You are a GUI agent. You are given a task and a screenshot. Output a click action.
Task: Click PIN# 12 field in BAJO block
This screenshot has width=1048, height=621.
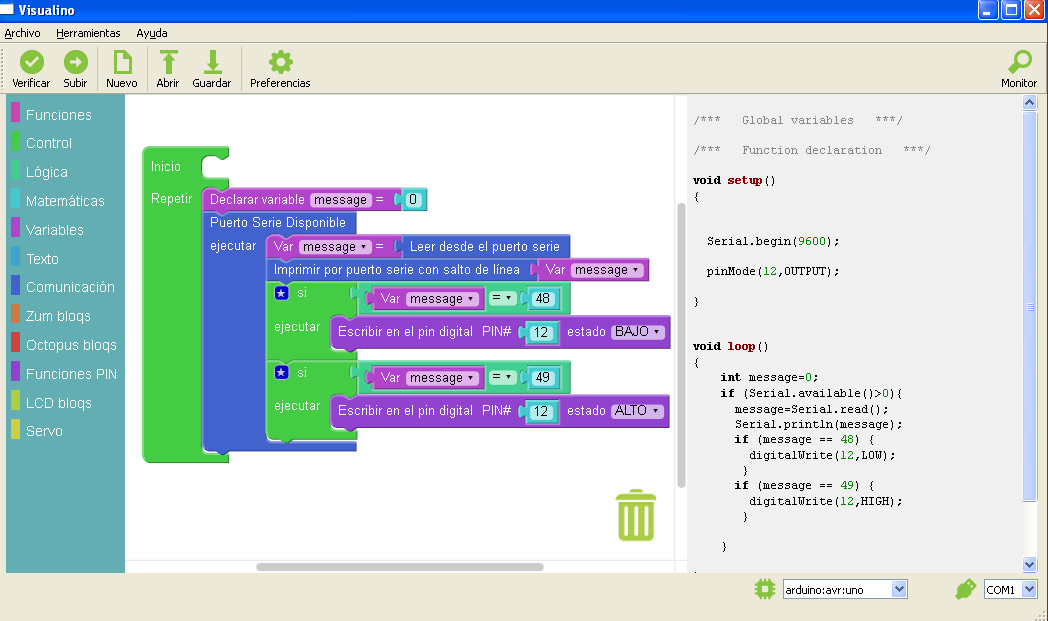[541, 332]
